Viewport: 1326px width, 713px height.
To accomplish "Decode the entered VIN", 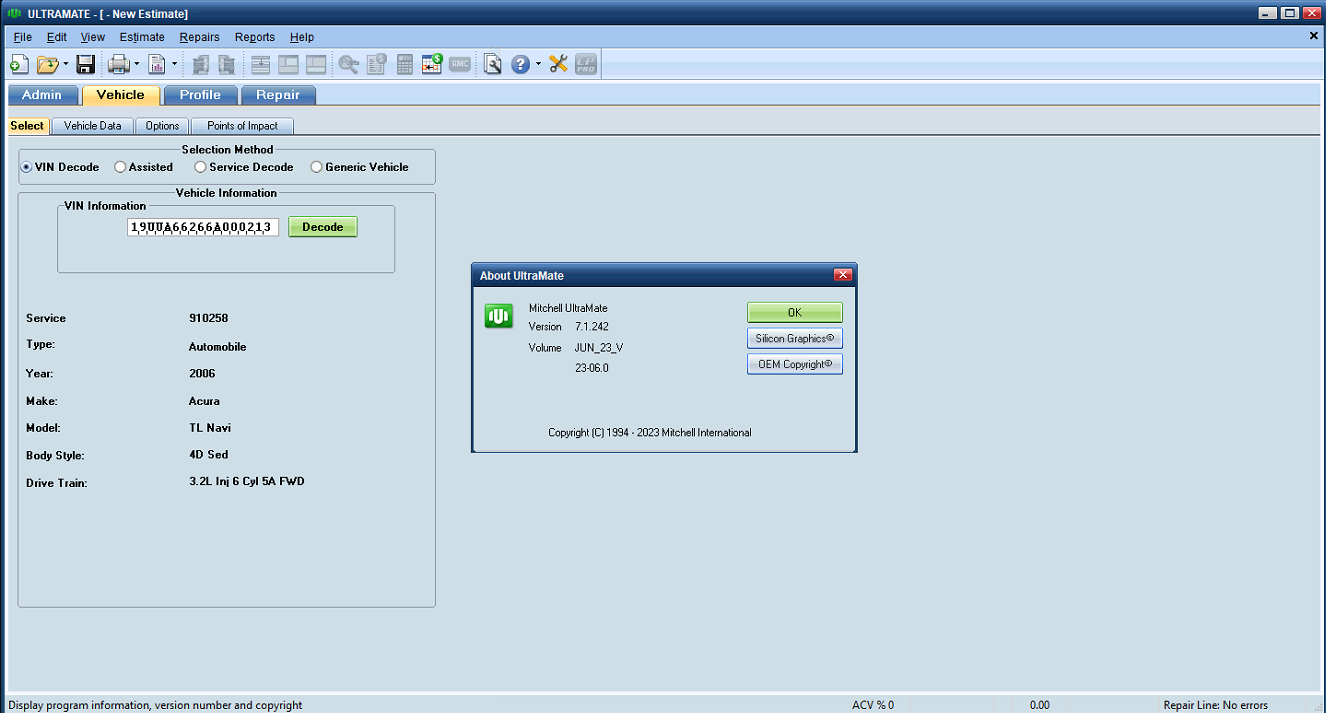I will (x=322, y=226).
